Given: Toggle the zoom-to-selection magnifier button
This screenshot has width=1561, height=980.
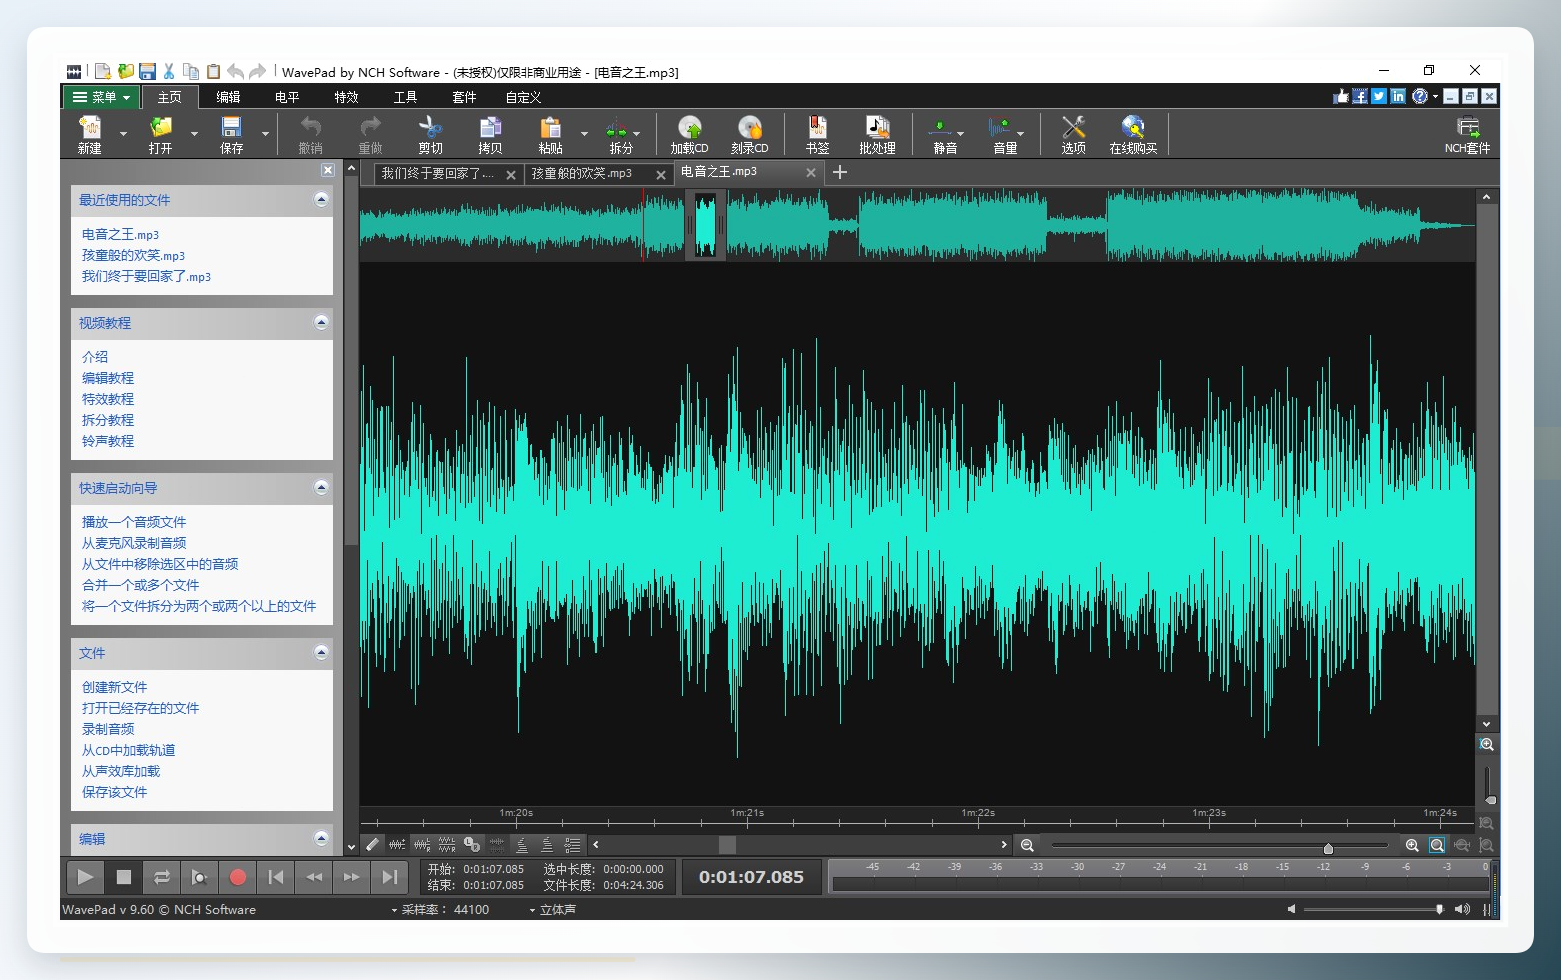Looking at the screenshot, I should (x=1437, y=845).
